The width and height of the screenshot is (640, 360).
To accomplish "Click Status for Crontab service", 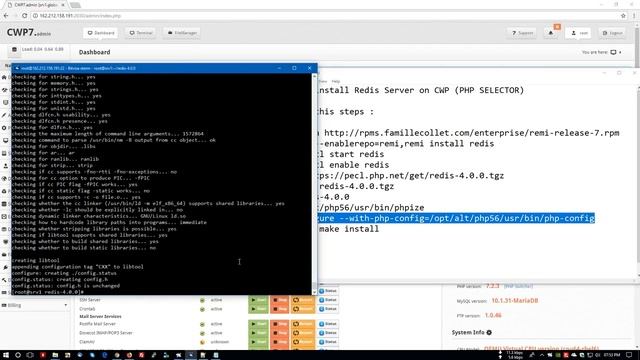I will pyautogui.click(x=327, y=309).
